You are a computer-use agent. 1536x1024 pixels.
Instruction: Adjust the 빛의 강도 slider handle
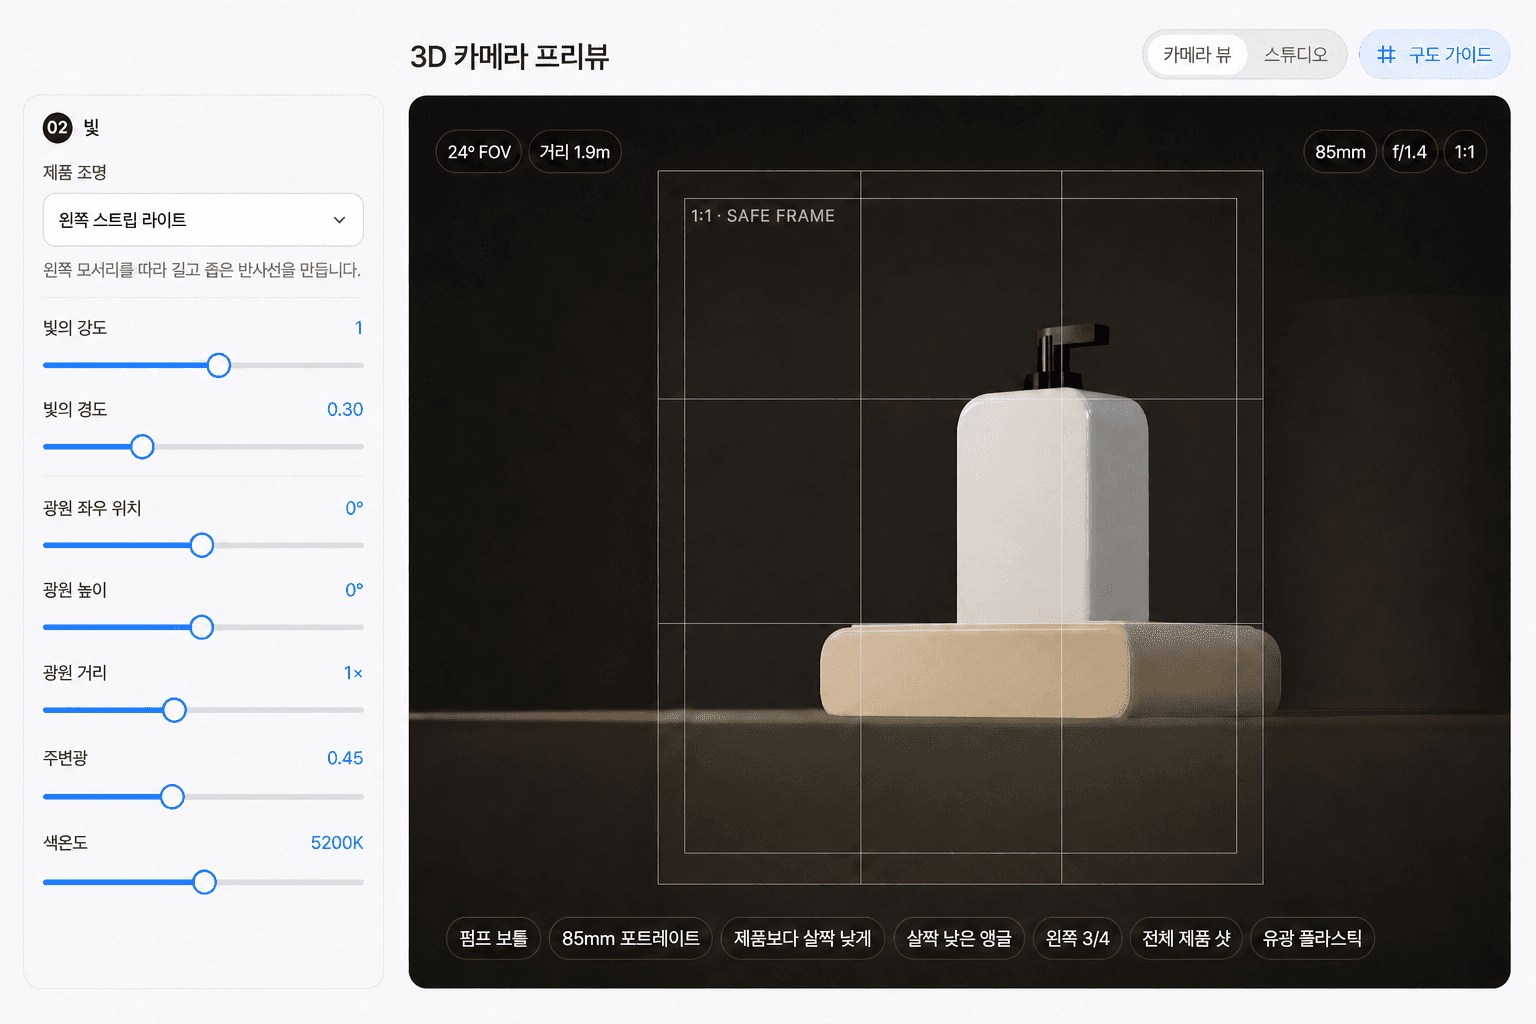coord(219,365)
